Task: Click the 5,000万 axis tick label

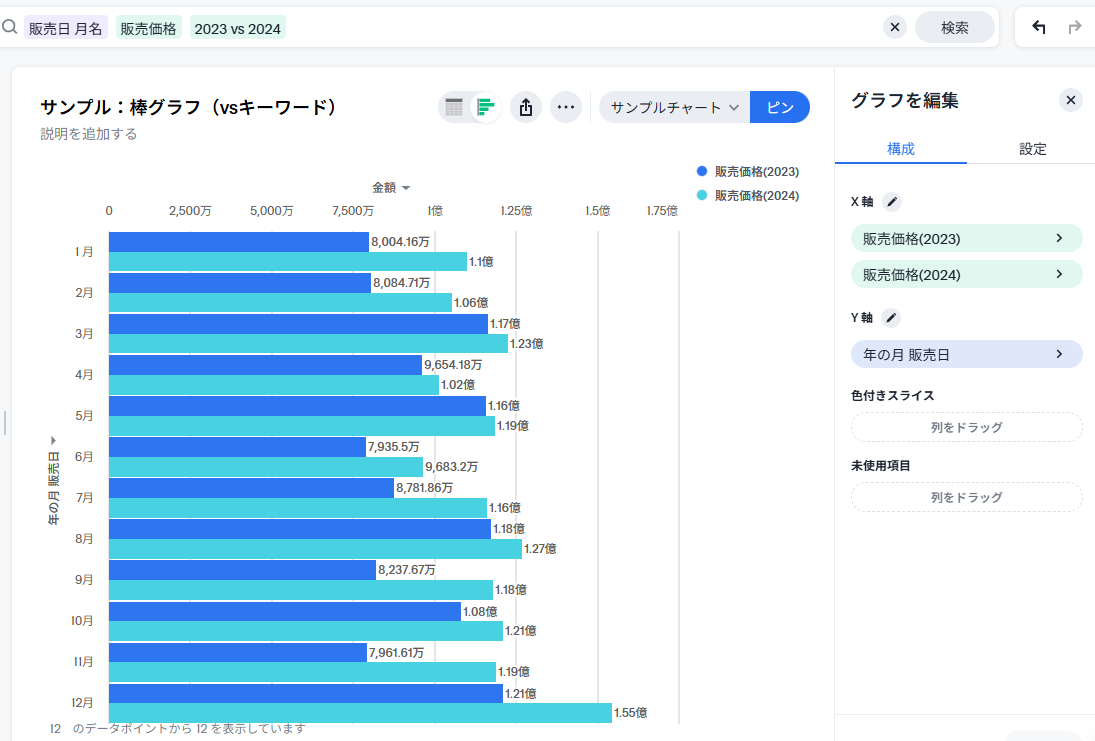Action: coord(272,210)
